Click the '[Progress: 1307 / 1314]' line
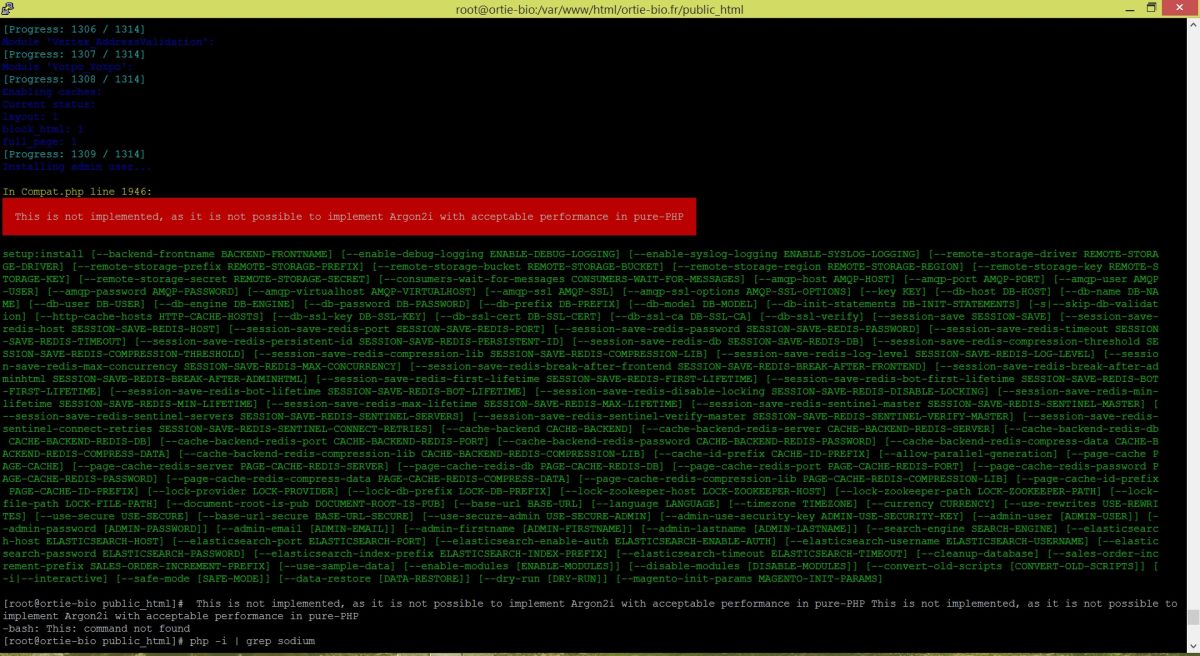 pos(74,54)
